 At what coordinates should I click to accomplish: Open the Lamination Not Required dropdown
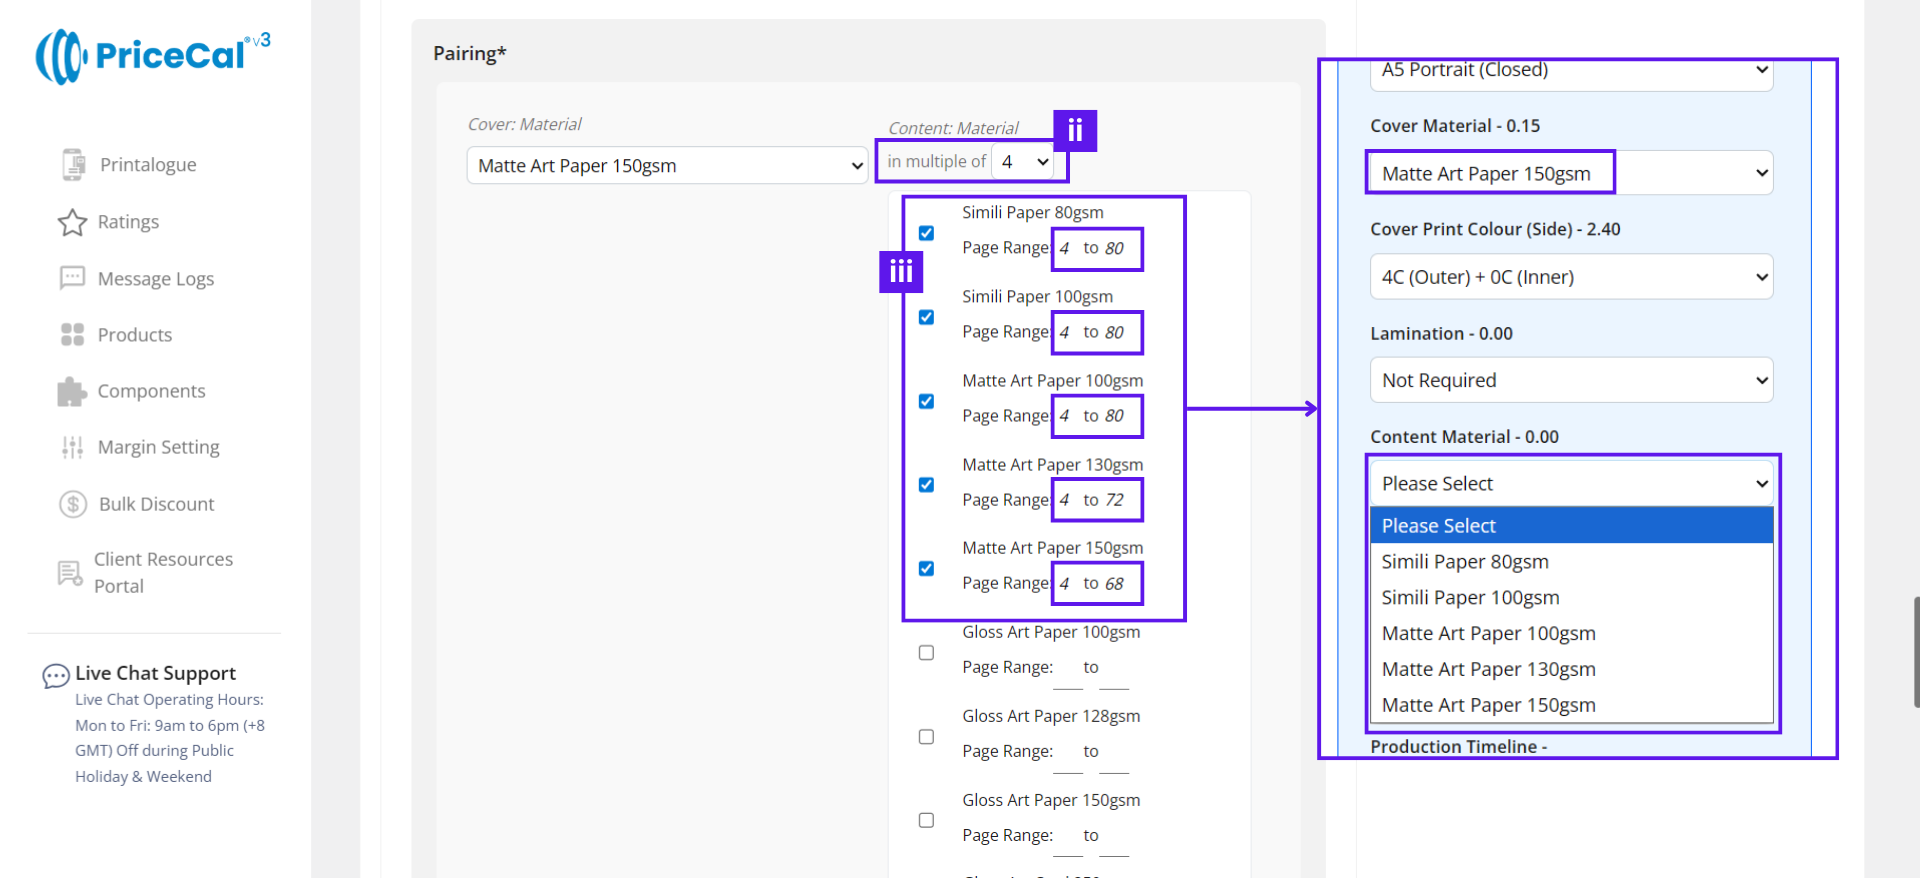[x=1570, y=380]
